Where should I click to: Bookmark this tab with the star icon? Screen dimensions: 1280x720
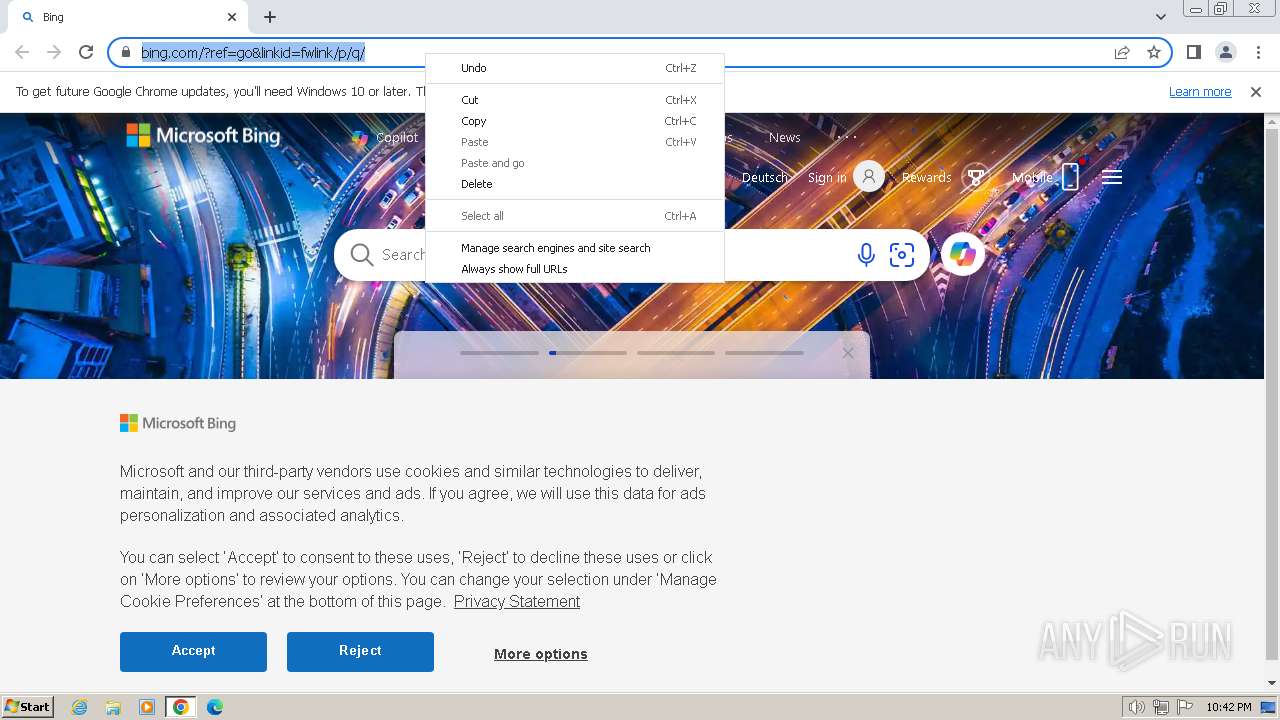1154,52
